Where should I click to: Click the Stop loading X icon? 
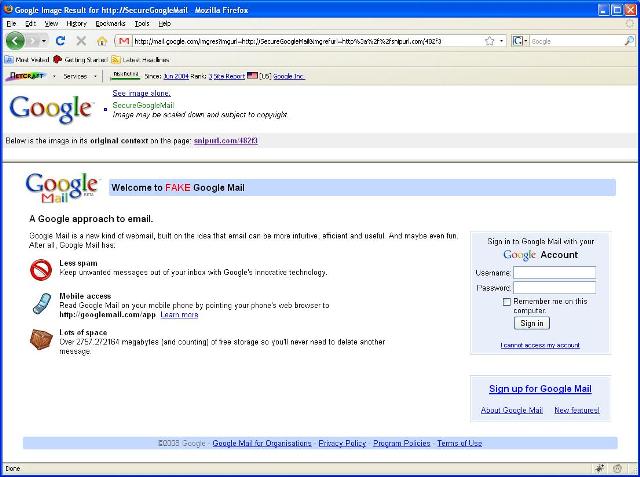81,41
